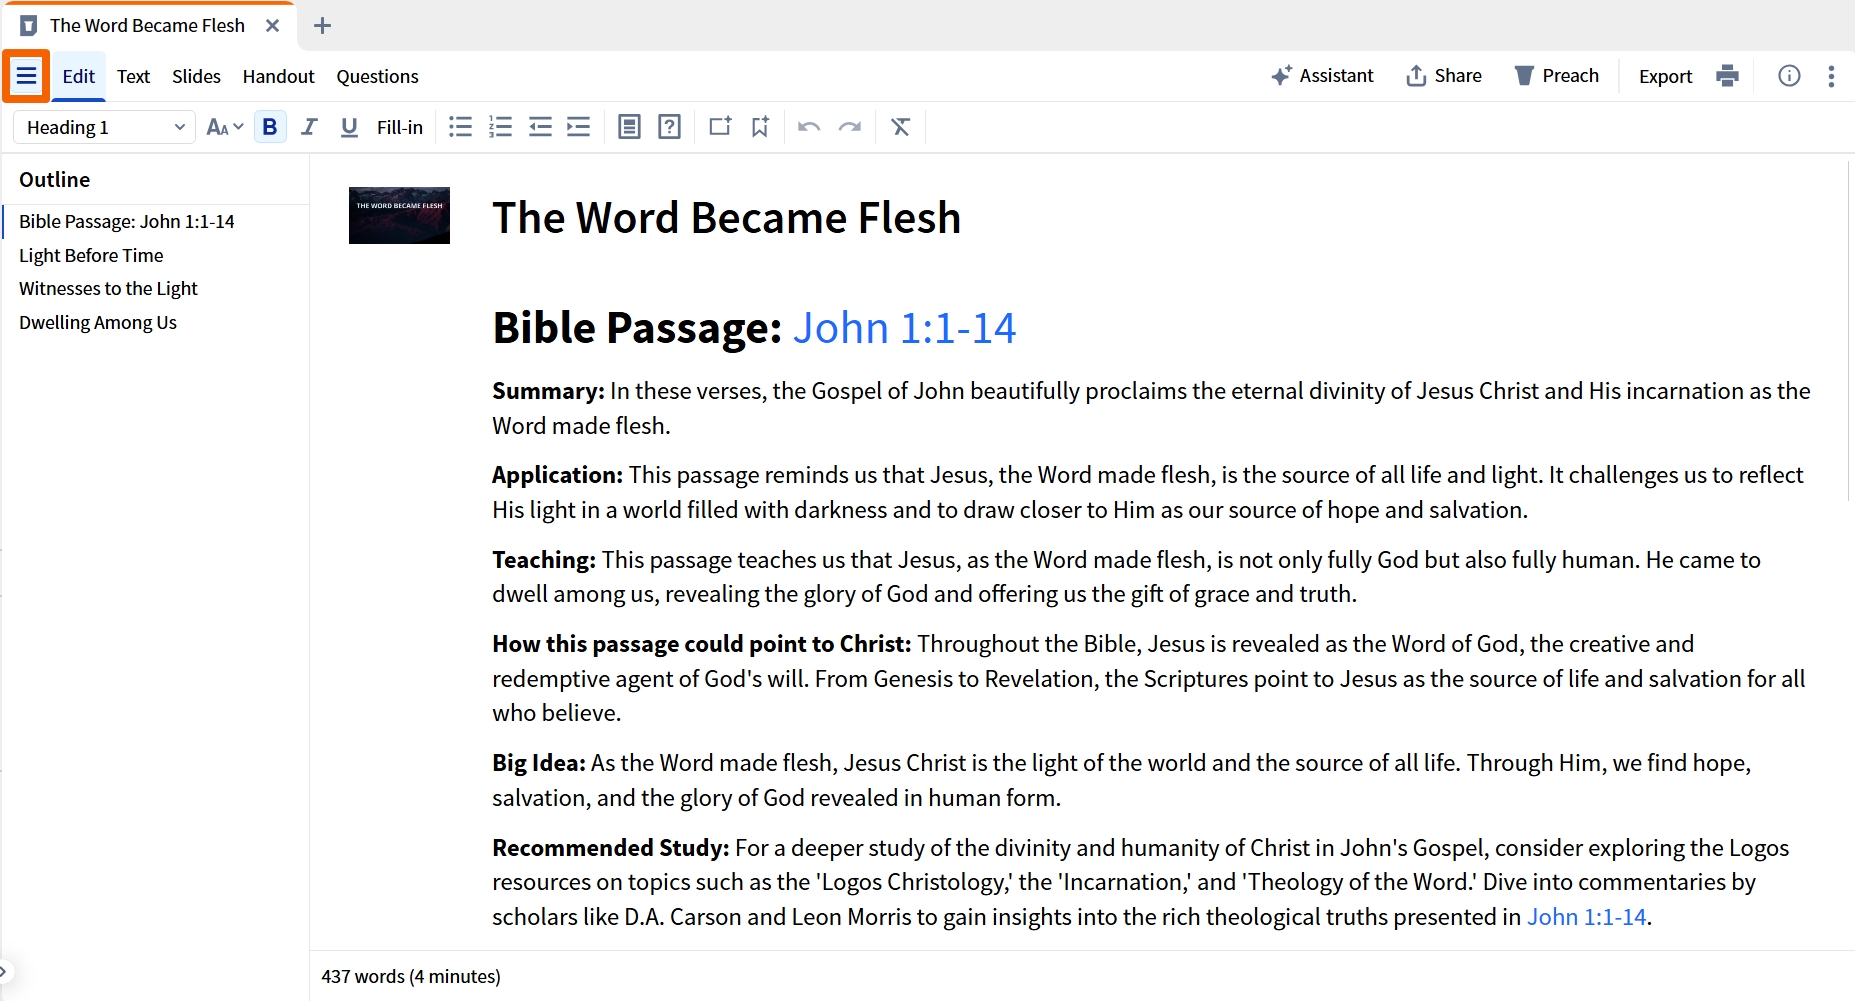Decrease the indent level
Image resolution: width=1855 pixels, height=1001 pixels.
point(540,127)
